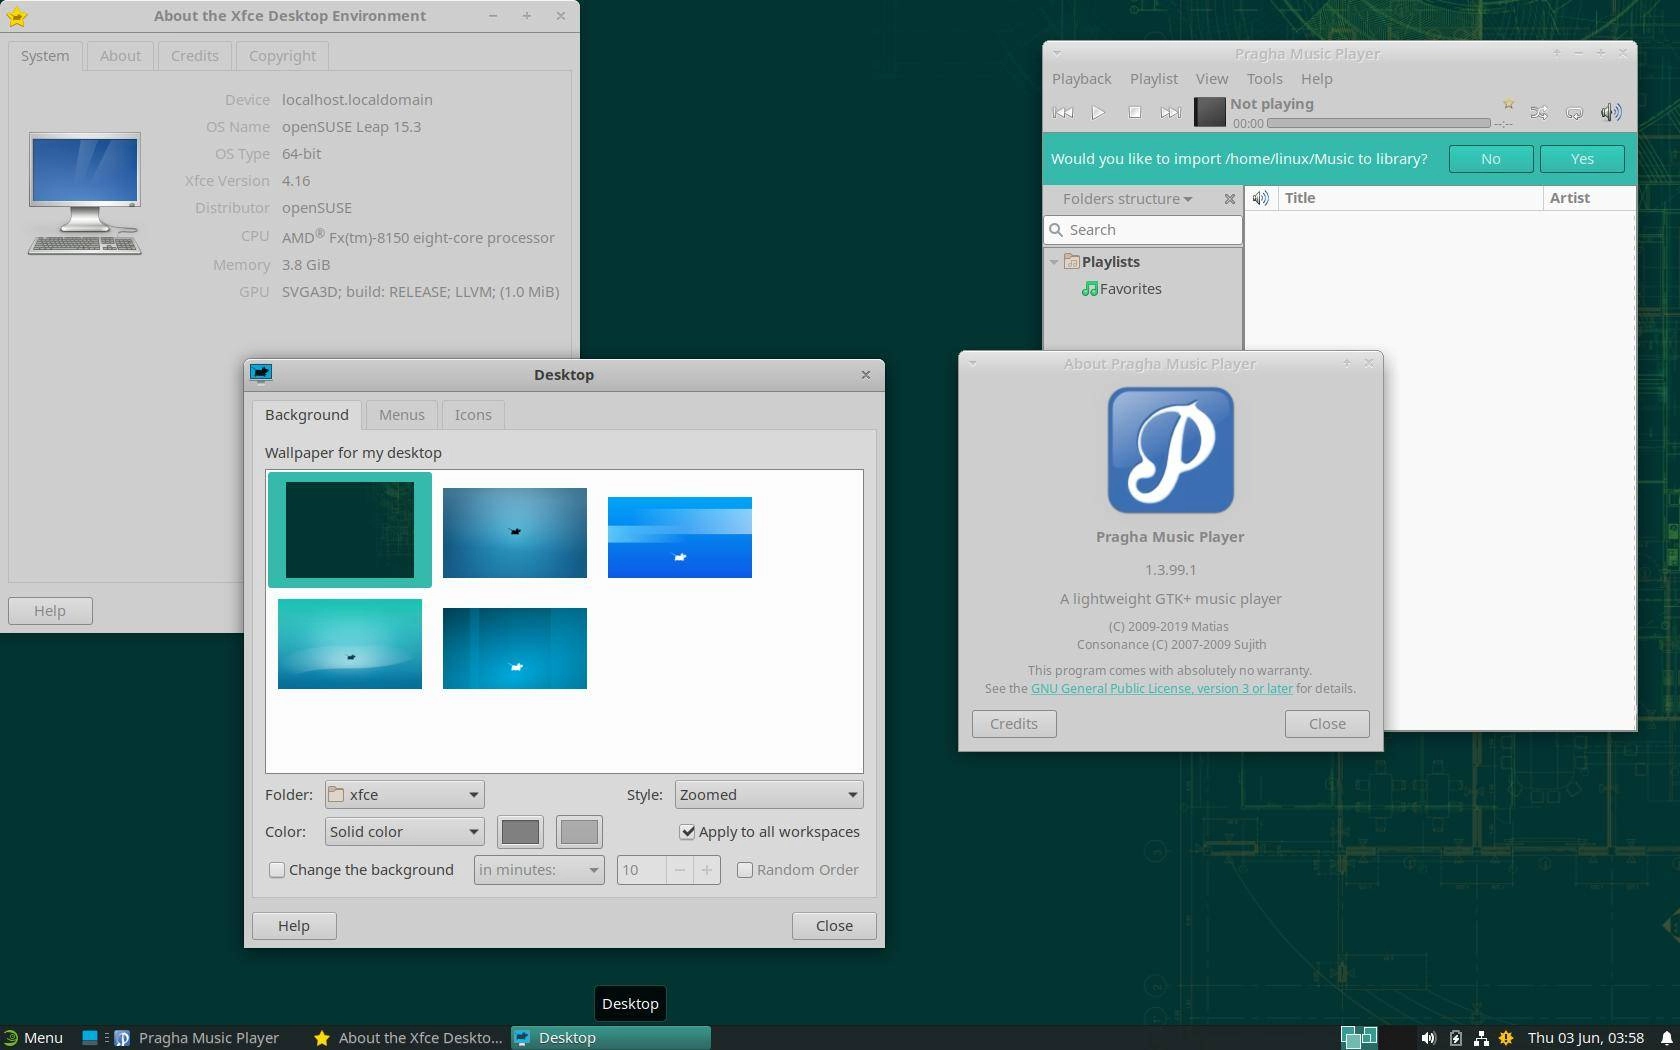Click Help in the Desktop dialog

click(294, 926)
